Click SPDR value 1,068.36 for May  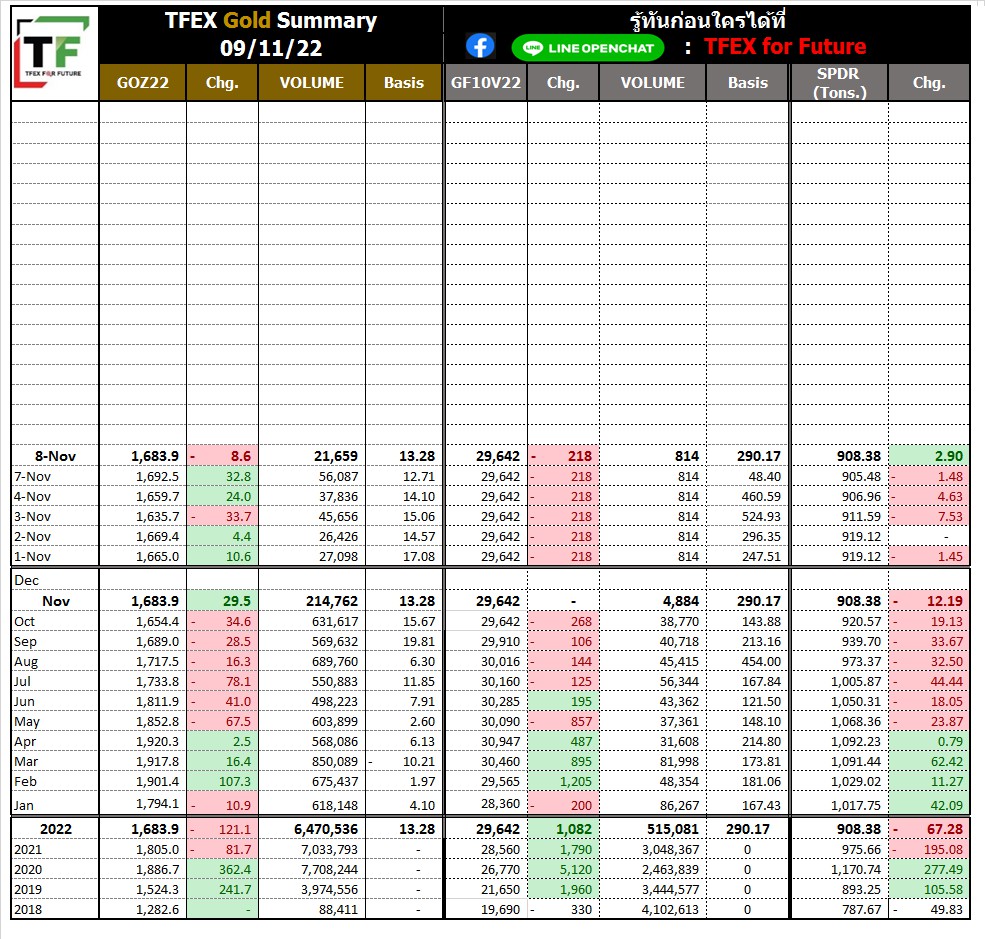[856, 722]
